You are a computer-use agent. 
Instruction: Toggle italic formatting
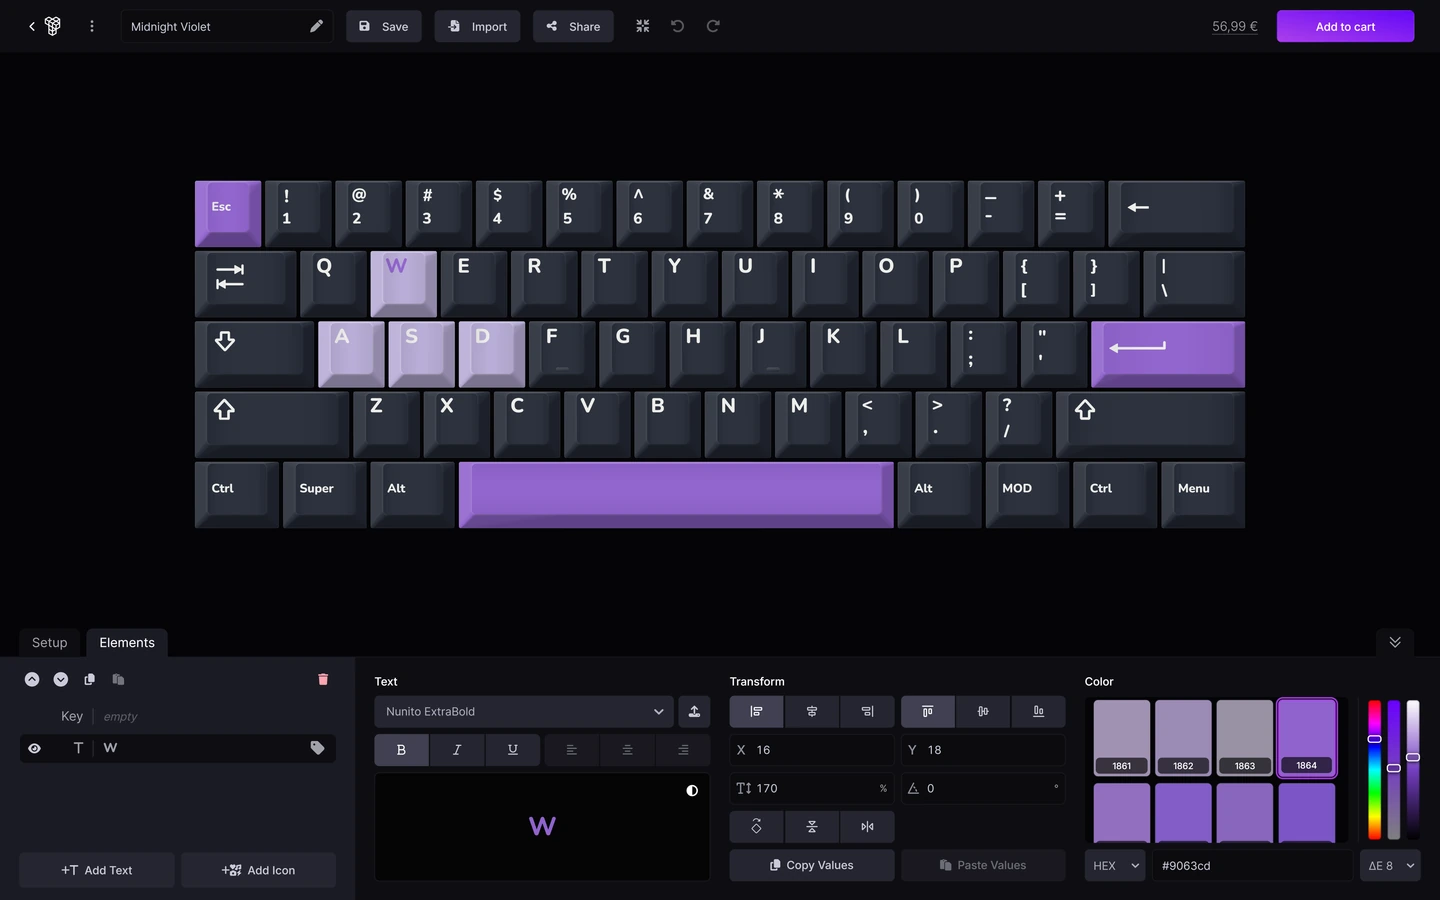[457, 749]
